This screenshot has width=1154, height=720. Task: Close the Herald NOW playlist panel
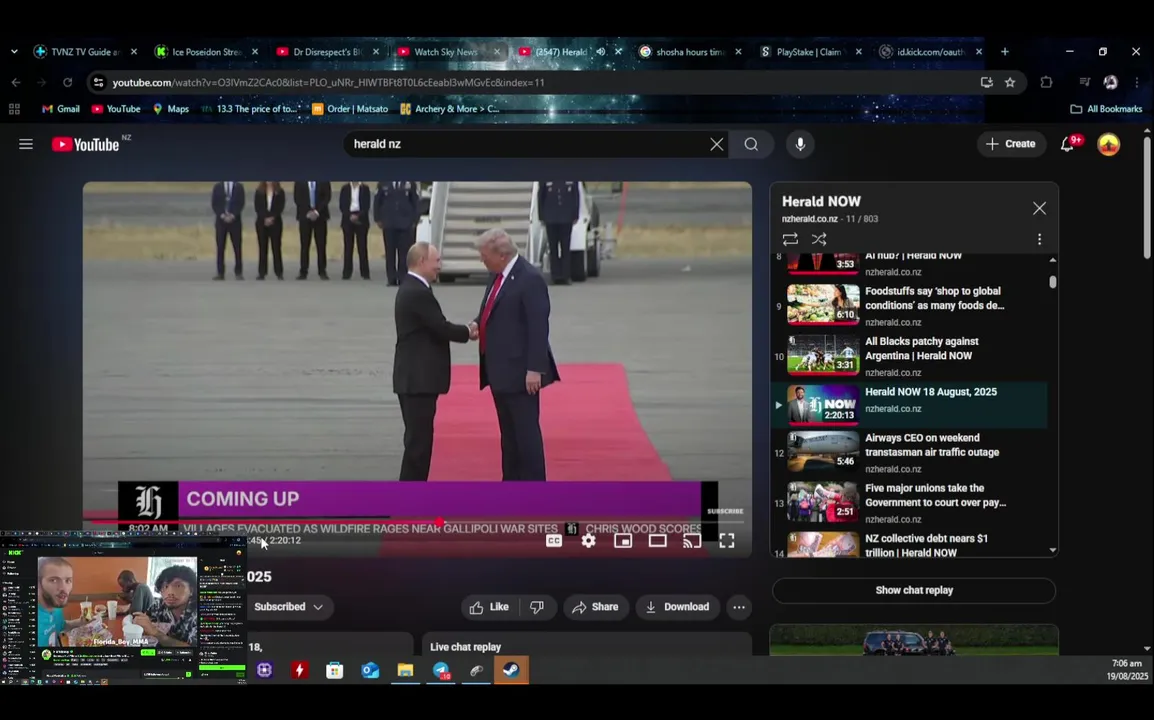(x=1039, y=208)
